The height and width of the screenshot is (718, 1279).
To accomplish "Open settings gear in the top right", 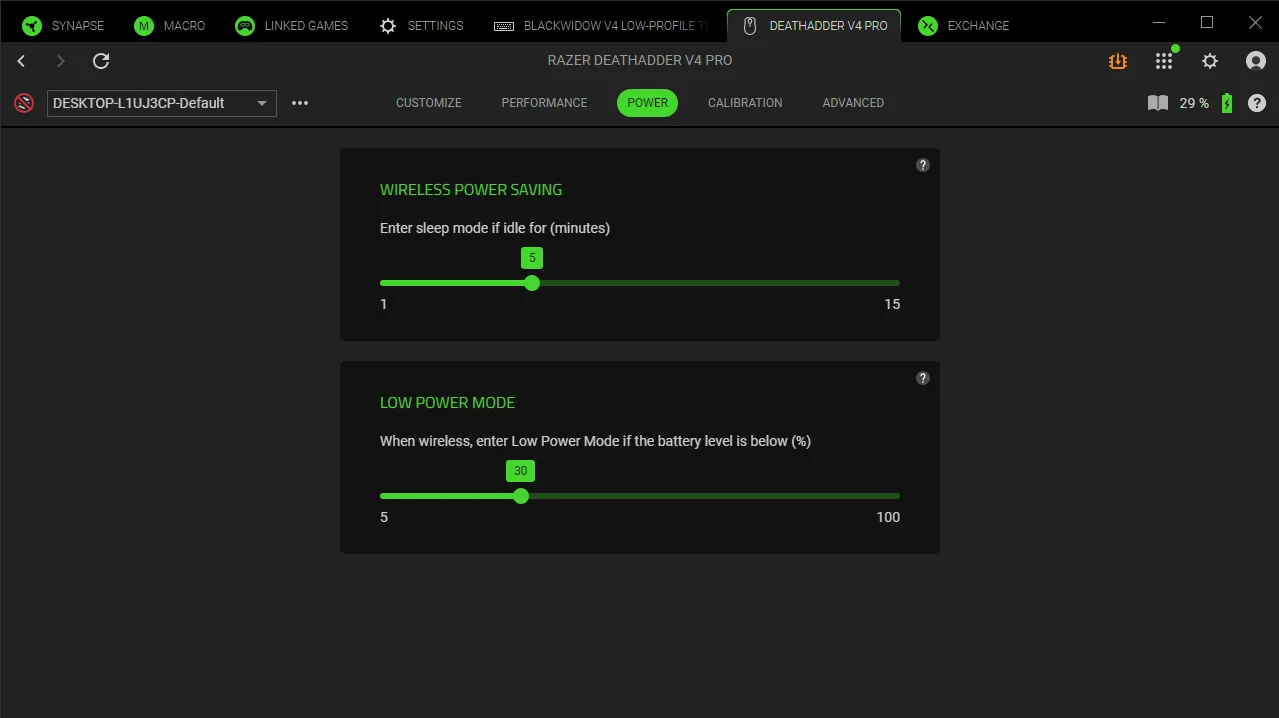I will 1210,61.
